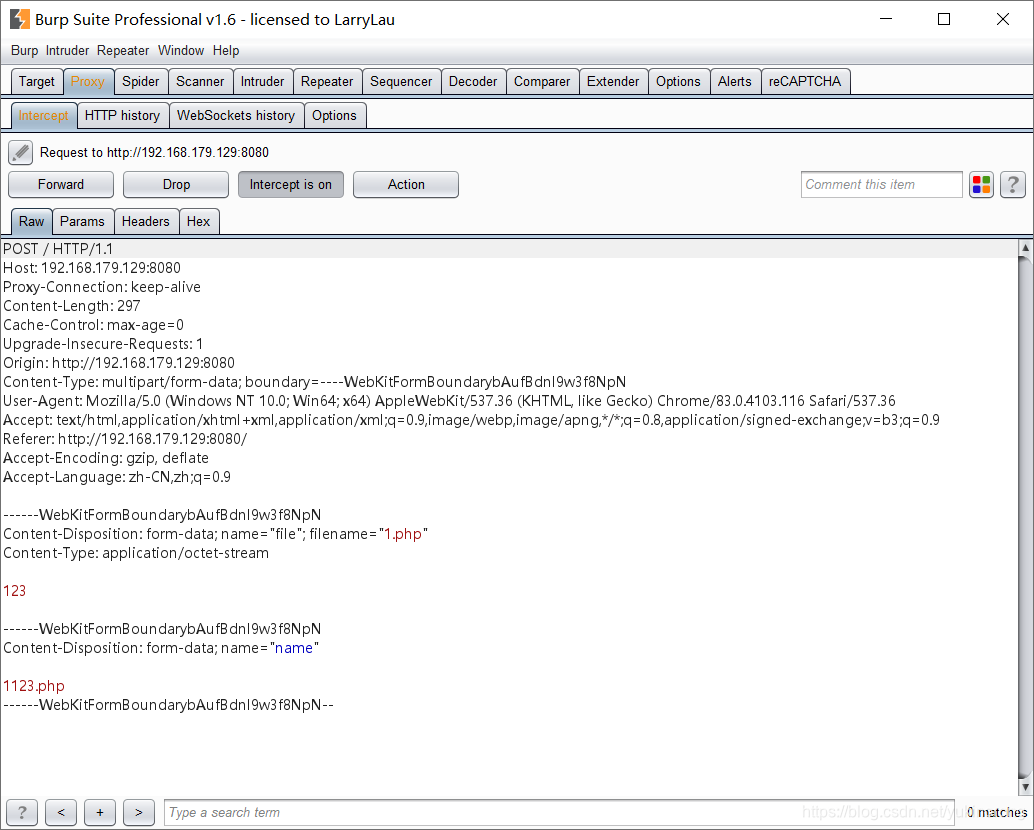
Task: Switch to the Hex view tab
Action: pos(198,222)
